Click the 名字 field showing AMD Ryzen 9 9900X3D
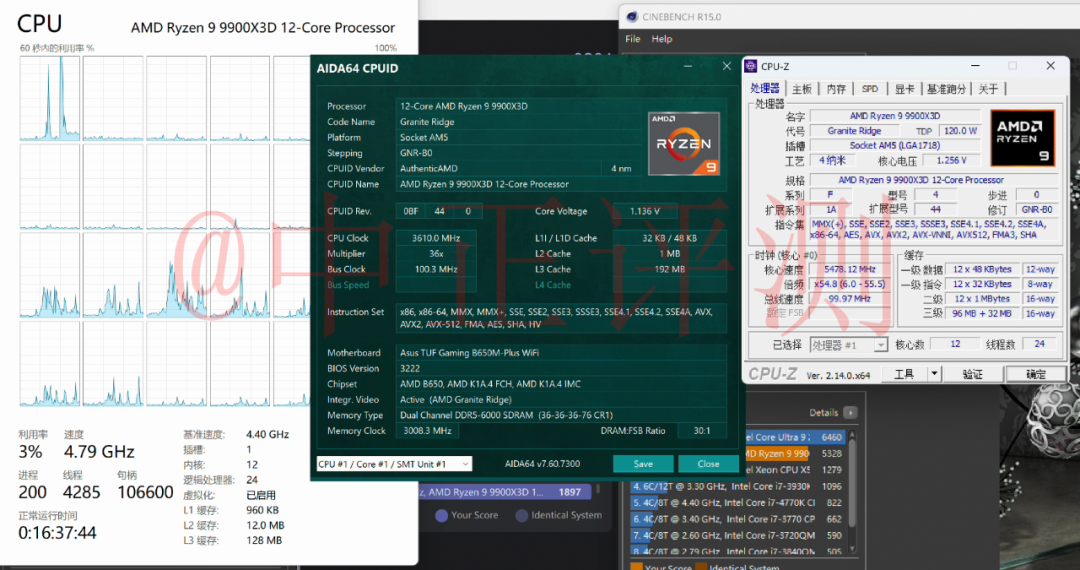 tap(895, 116)
